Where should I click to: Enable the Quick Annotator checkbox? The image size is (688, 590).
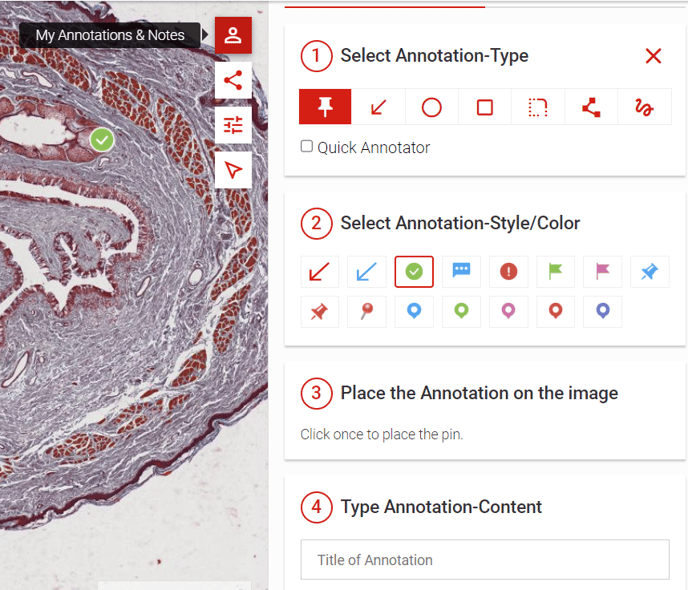(307, 146)
